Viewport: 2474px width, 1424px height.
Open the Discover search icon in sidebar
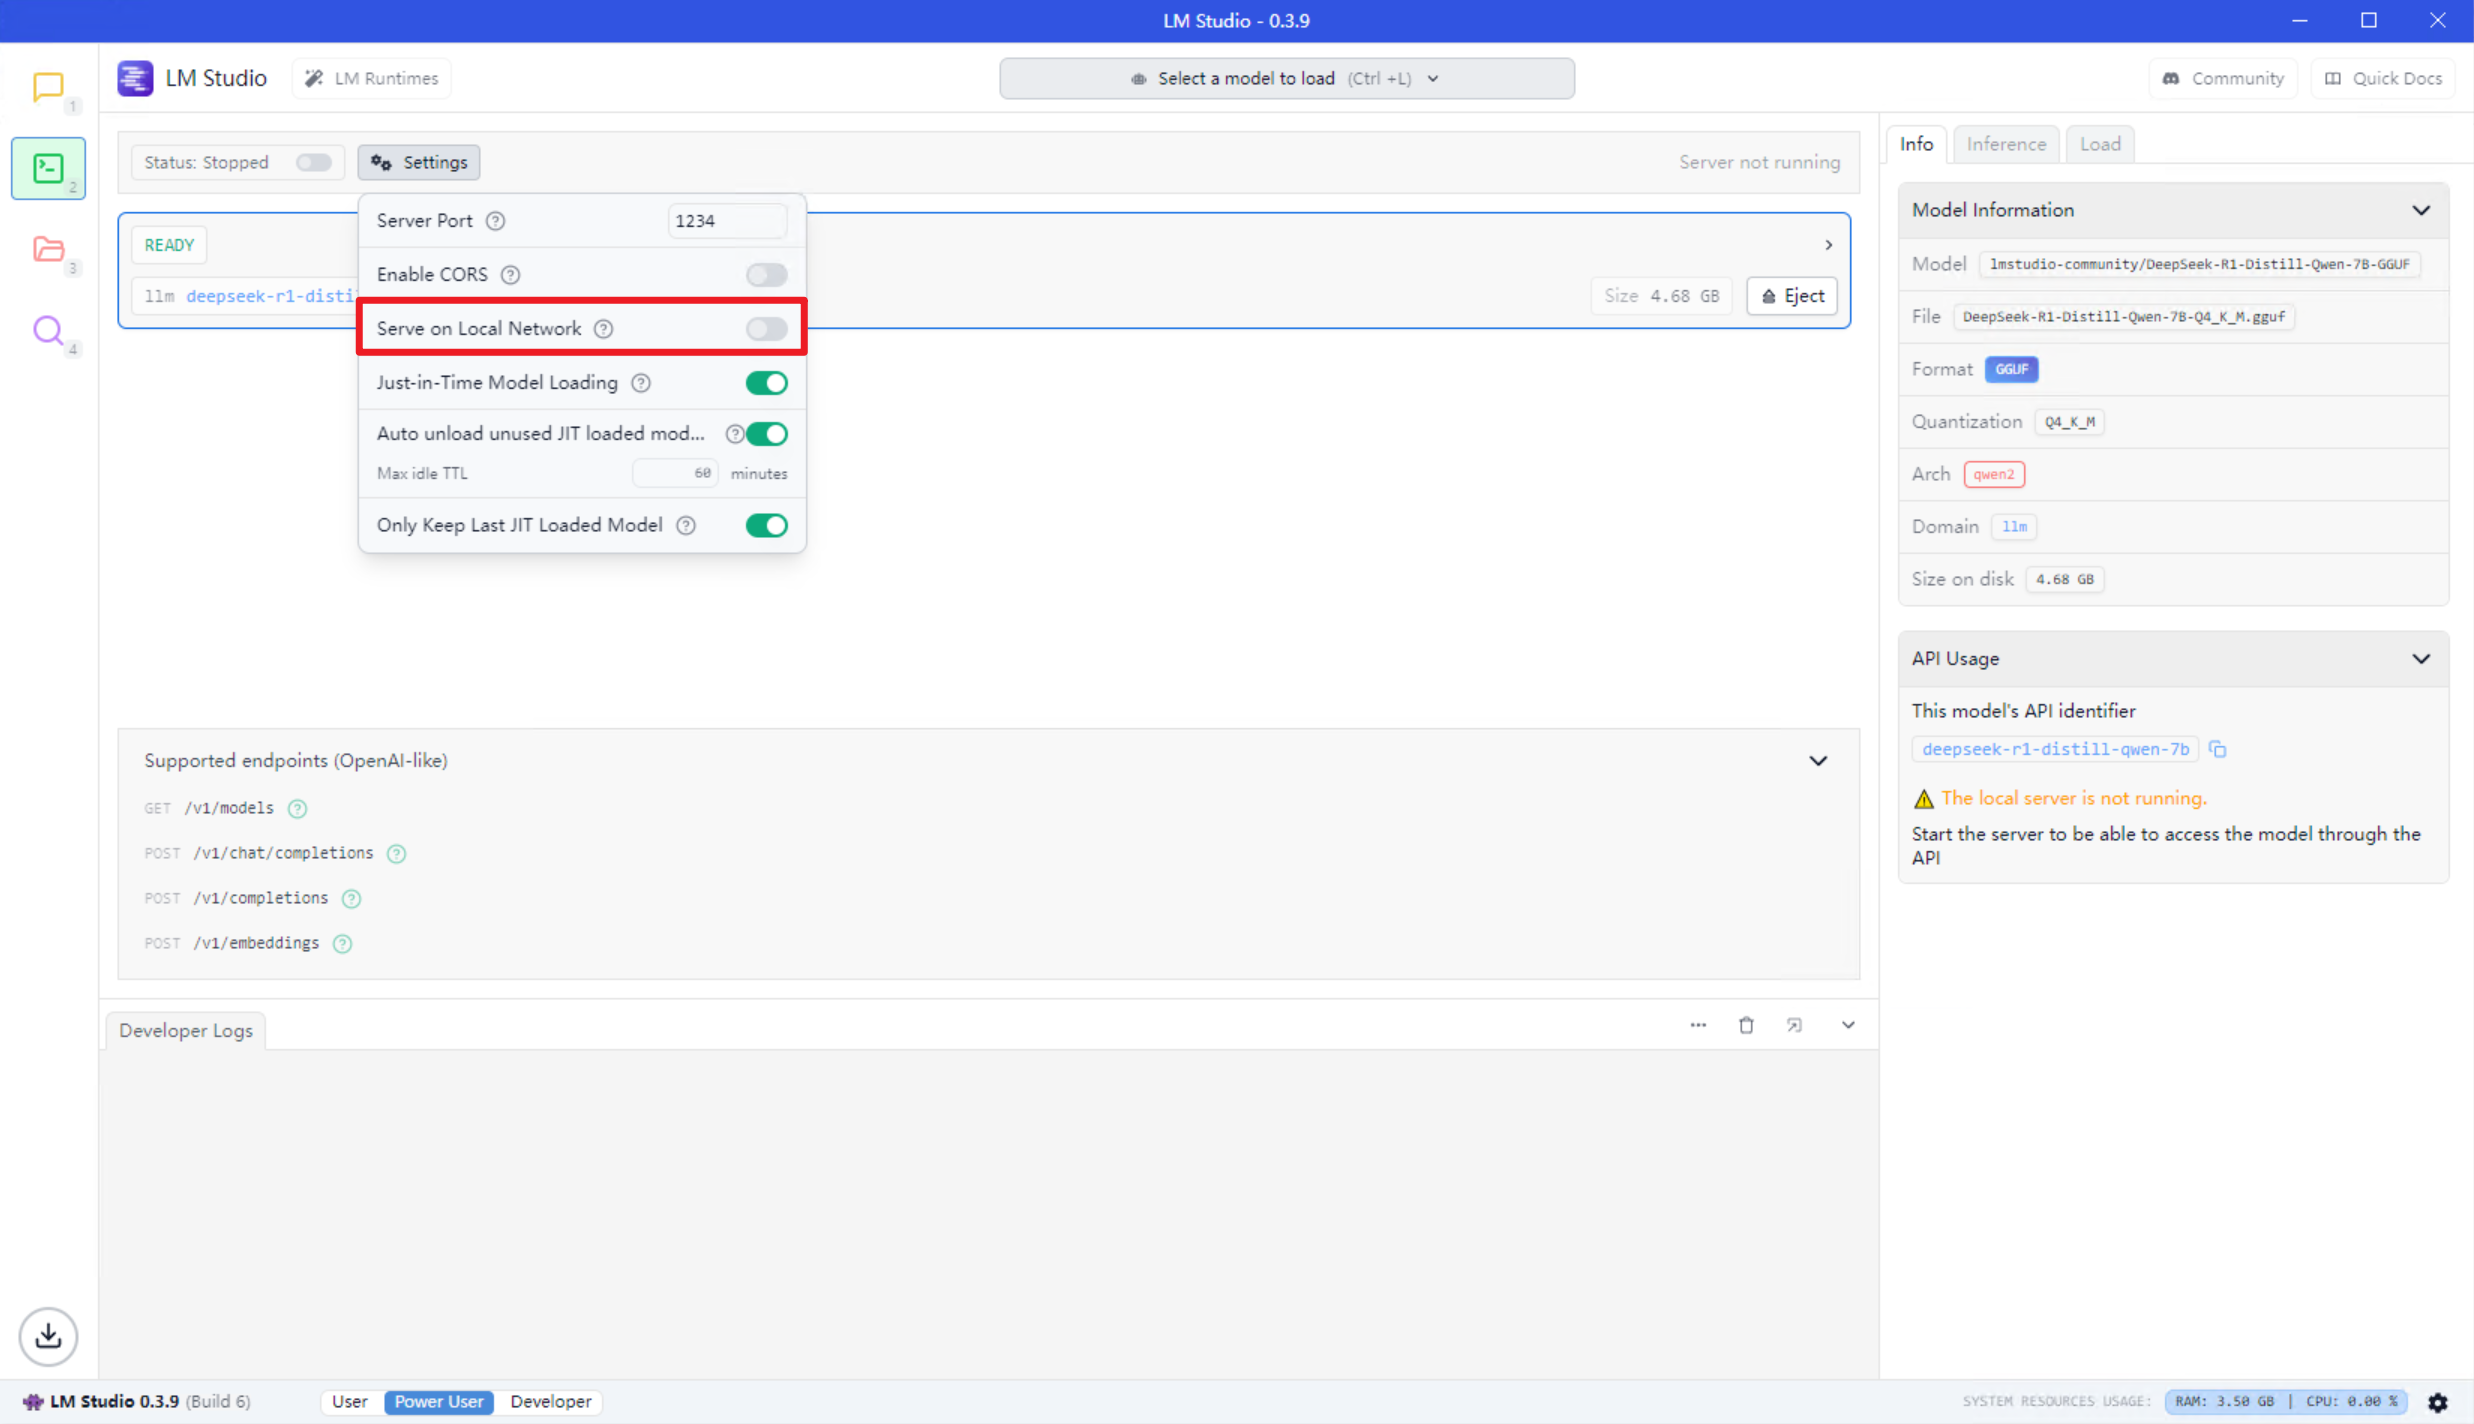coord(48,330)
